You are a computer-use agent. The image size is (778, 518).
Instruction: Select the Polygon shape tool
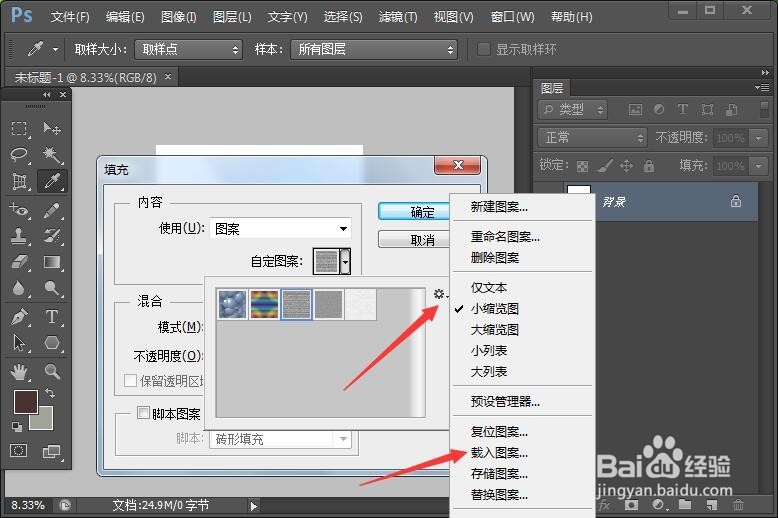tap(52, 343)
